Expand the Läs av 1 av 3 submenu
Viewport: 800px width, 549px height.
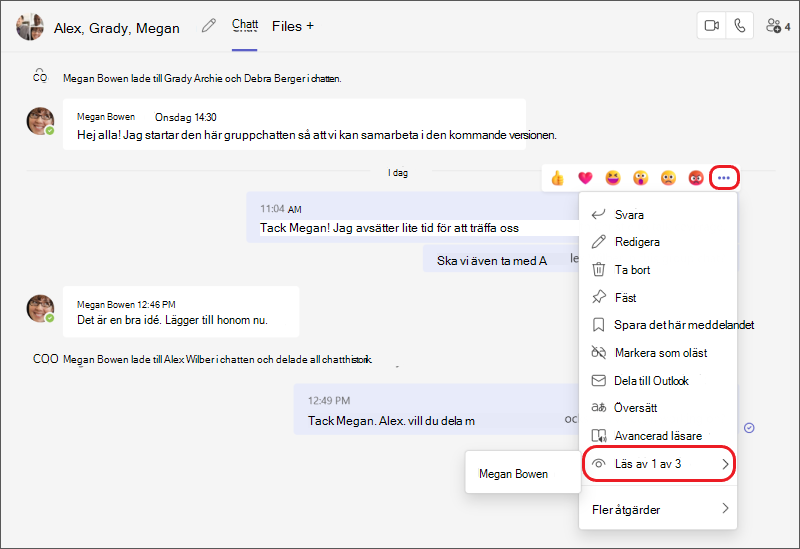659,464
